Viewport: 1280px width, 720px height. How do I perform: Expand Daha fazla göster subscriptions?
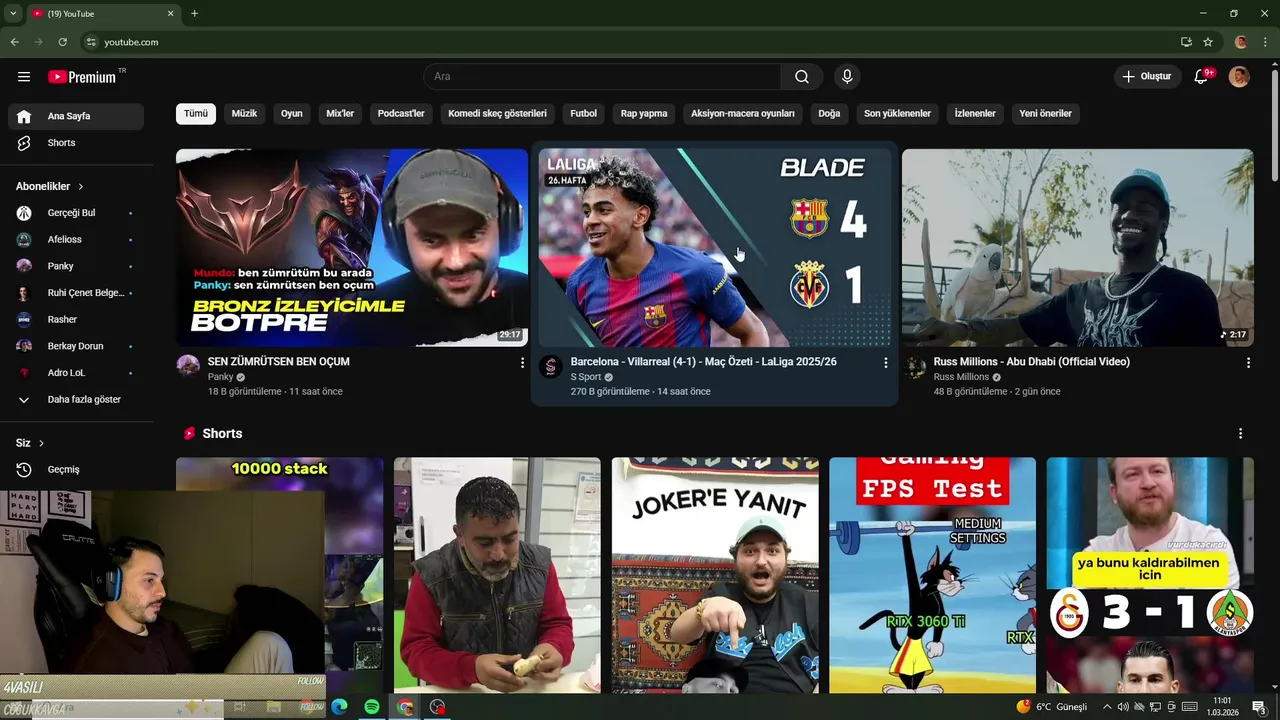click(76, 399)
